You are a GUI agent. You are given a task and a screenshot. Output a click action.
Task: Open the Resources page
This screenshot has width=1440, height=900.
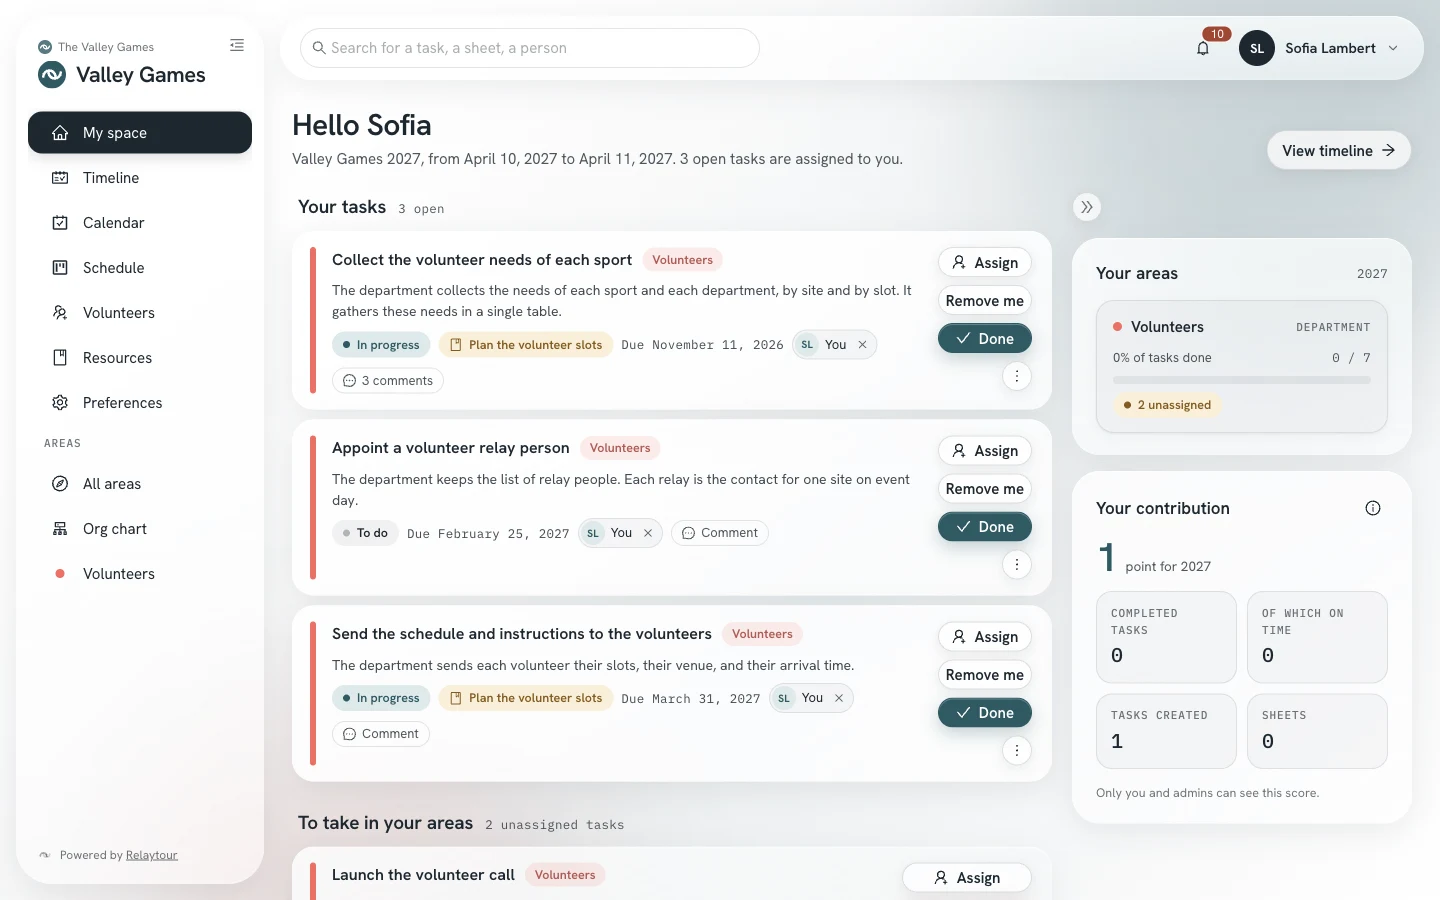click(140, 358)
